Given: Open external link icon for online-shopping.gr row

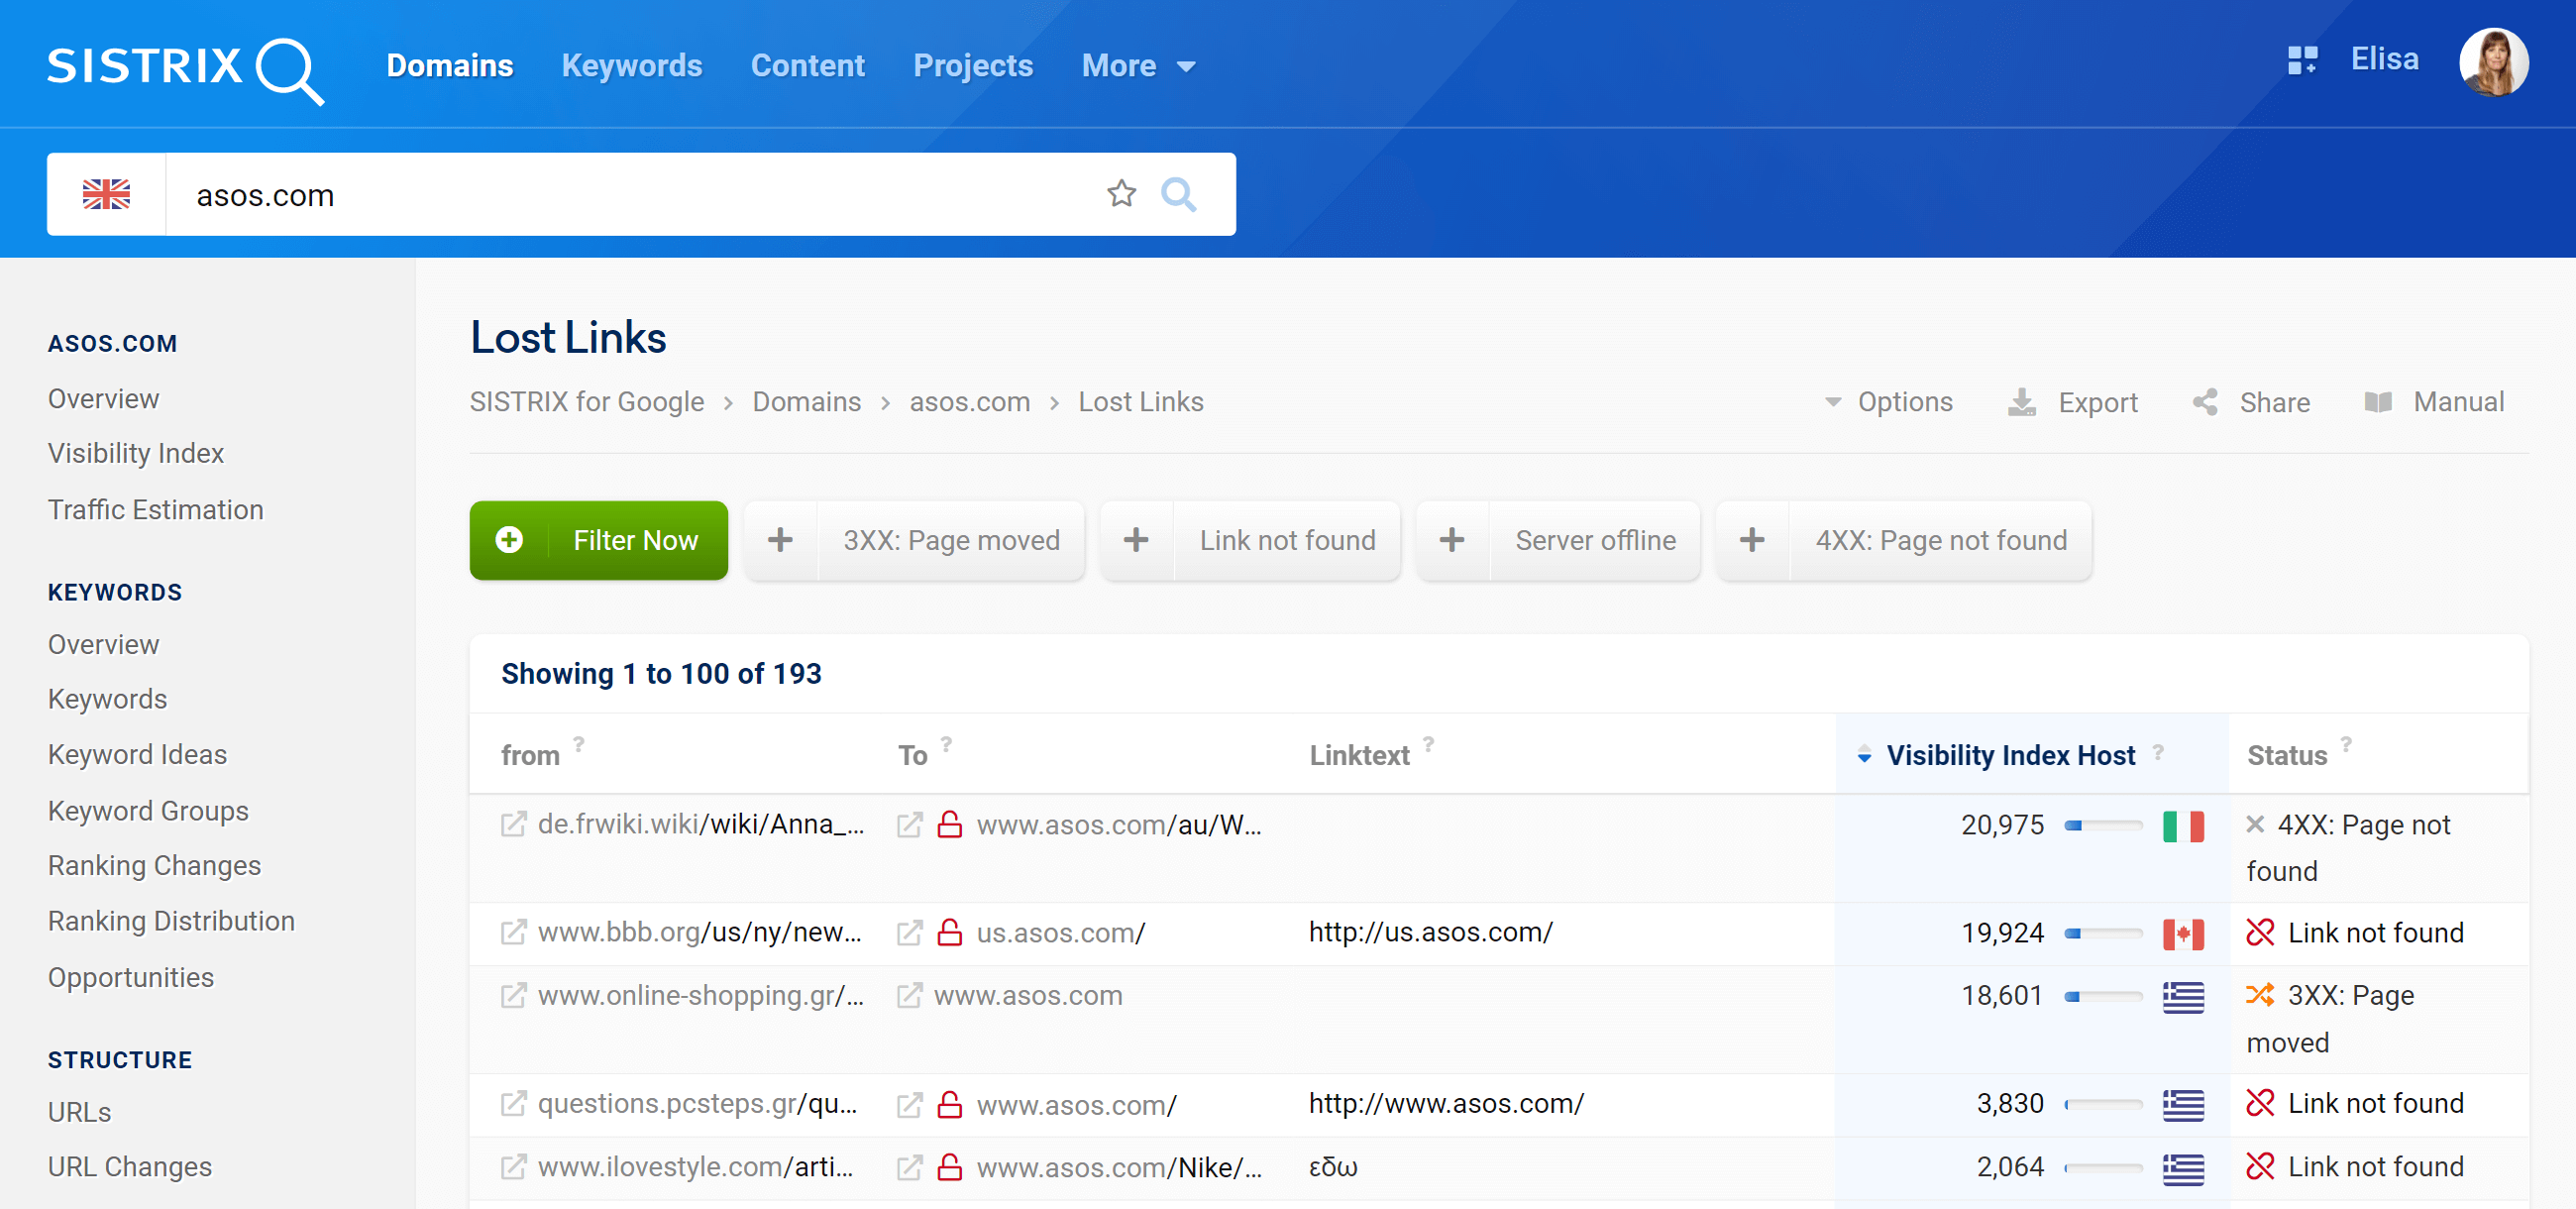Looking at the screenshot, I should pyautogui.click(x=513, y=996).
